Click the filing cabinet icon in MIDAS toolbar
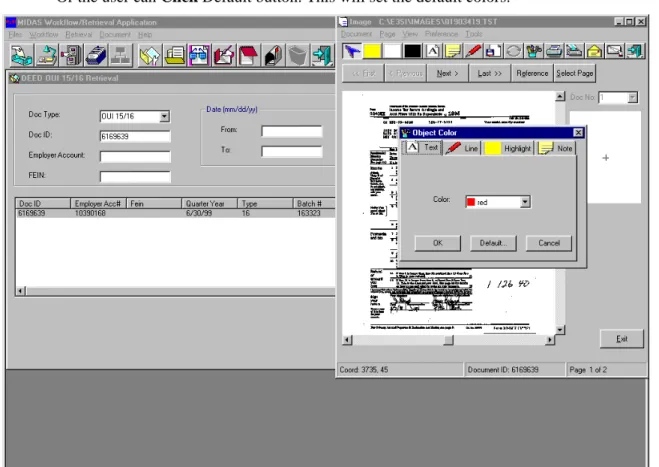 [71, 55]
